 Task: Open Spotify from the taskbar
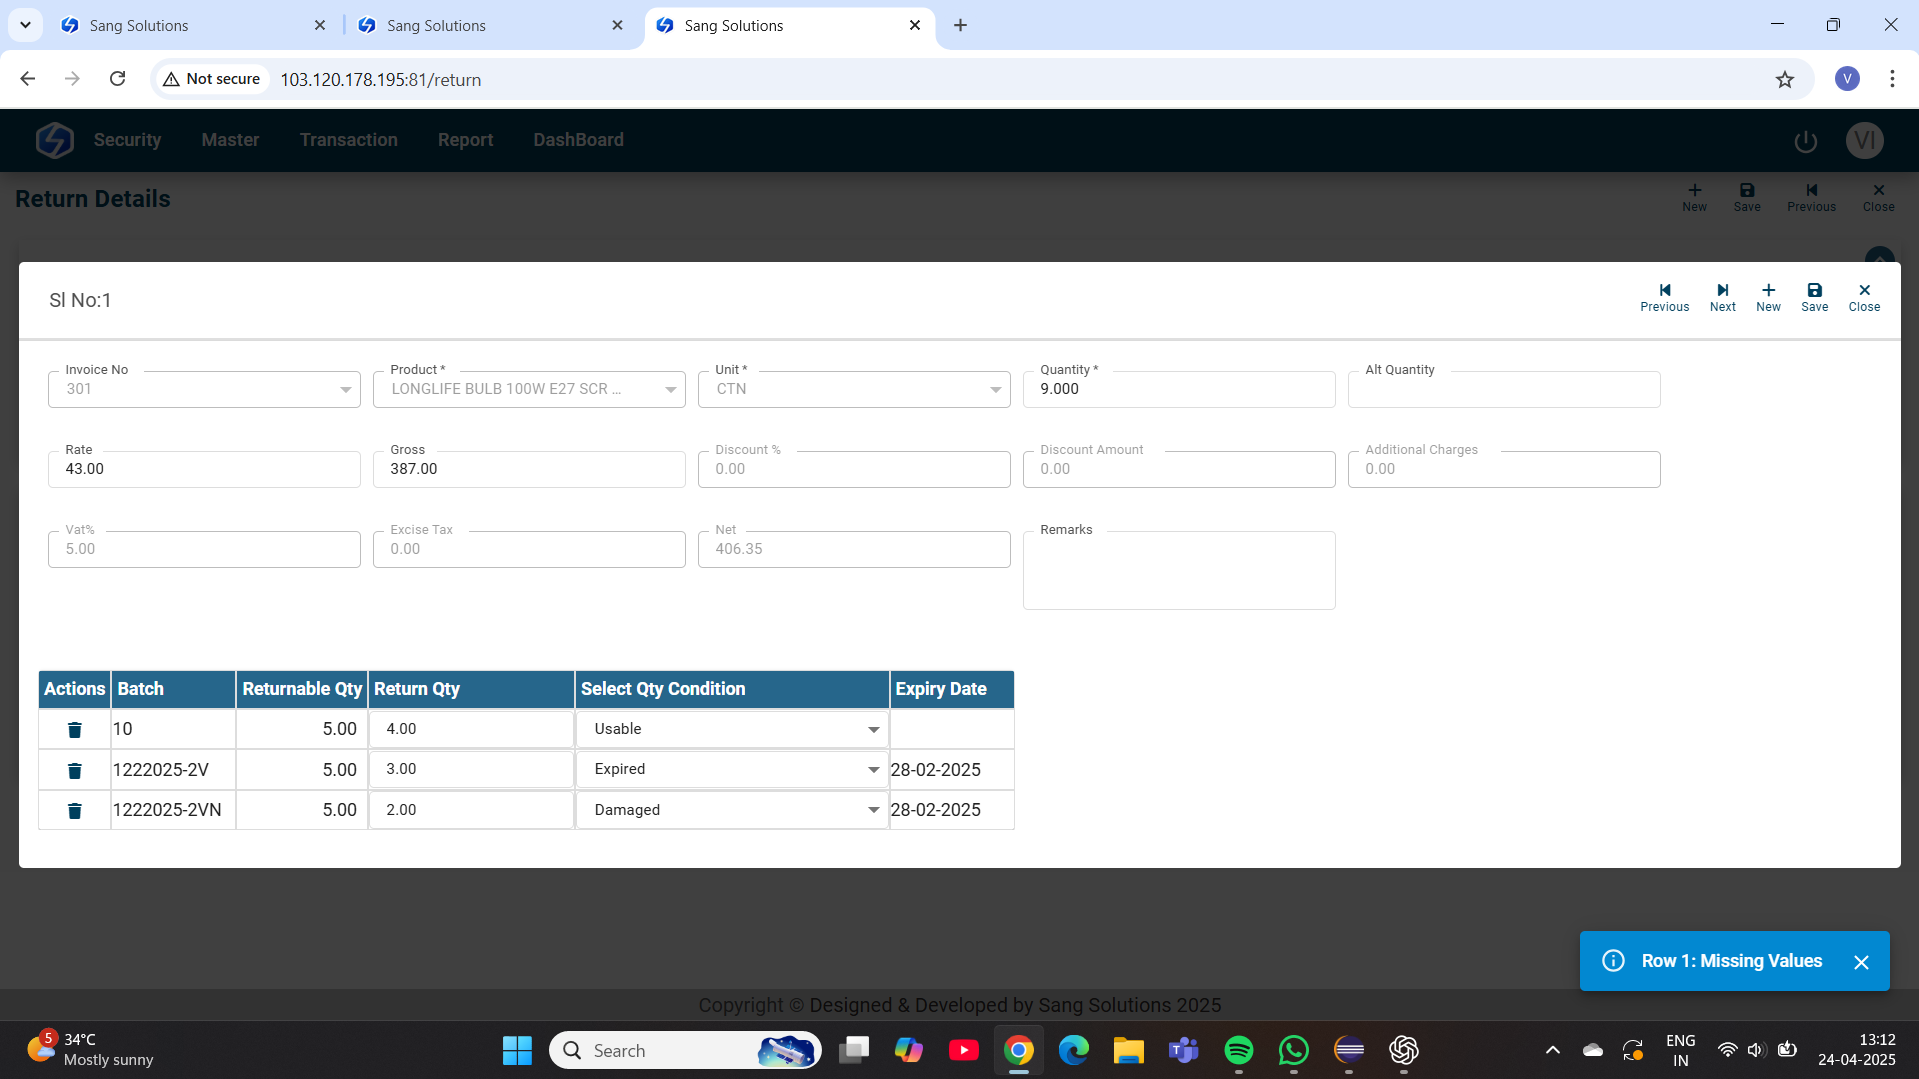(x=1238, y=1050)
